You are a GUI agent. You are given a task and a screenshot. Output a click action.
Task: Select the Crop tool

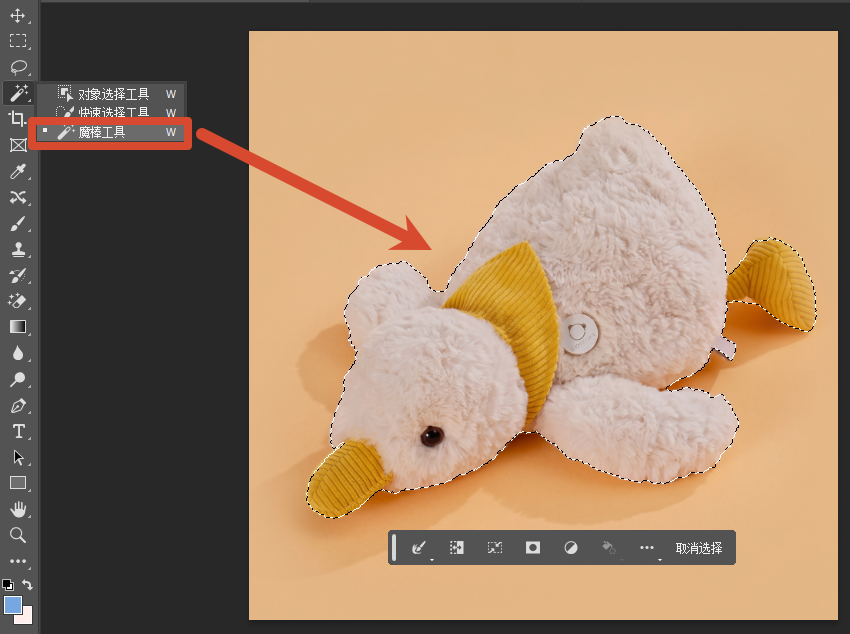click(17, 118)
